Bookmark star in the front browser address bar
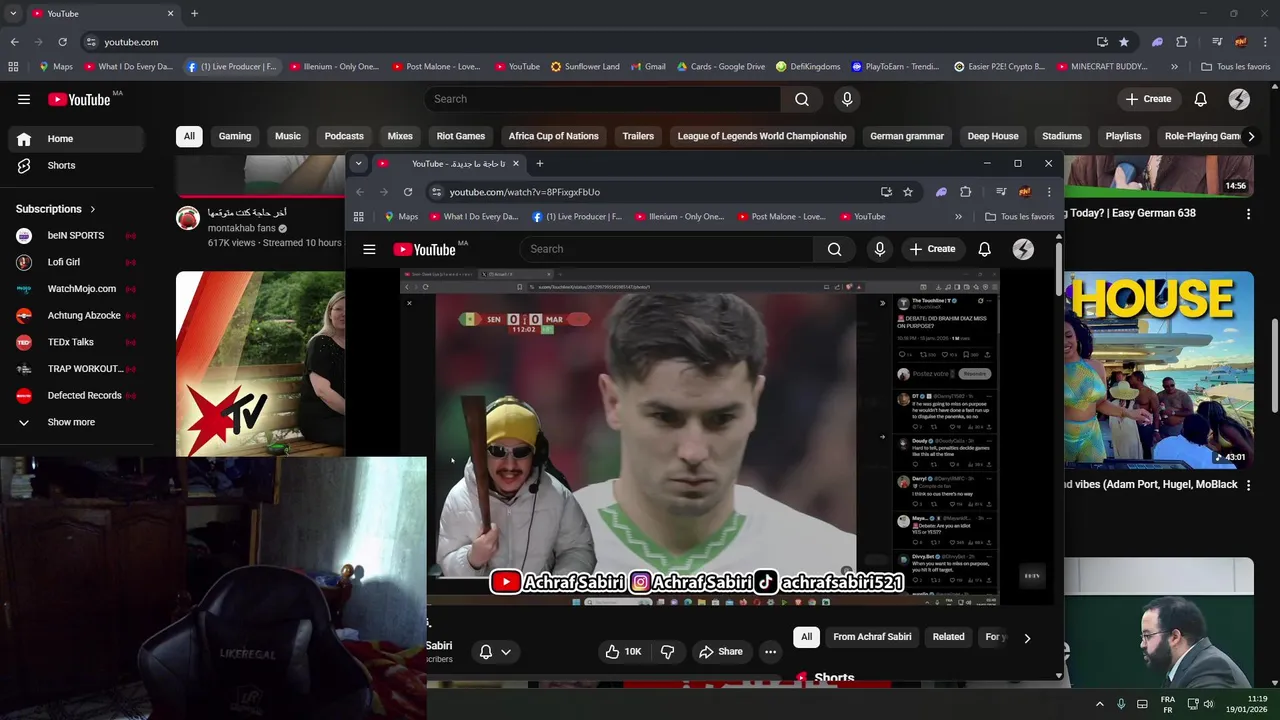Image resolution: width=1280 pixels, height=720 pixels. pyautogui.click(x=908, y=192)
